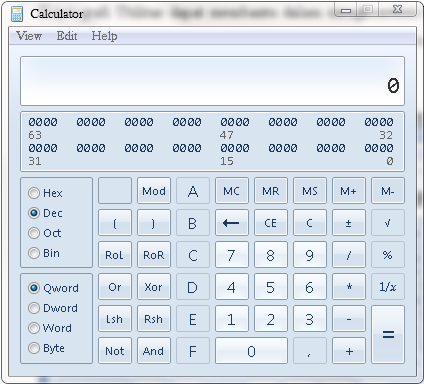Click the number 2 button
The width and height of the screenshot is (424, 384).
click(x=271, y=319)
